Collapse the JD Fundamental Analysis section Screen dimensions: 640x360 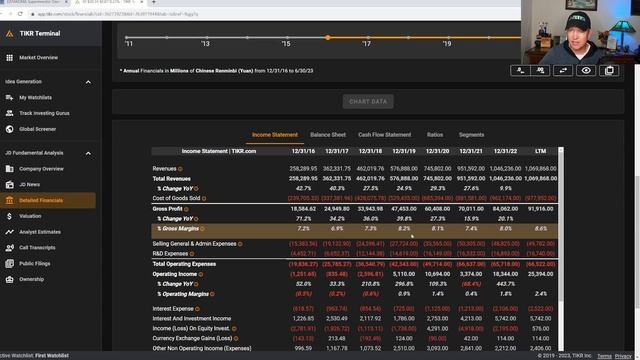pos(88,153)
